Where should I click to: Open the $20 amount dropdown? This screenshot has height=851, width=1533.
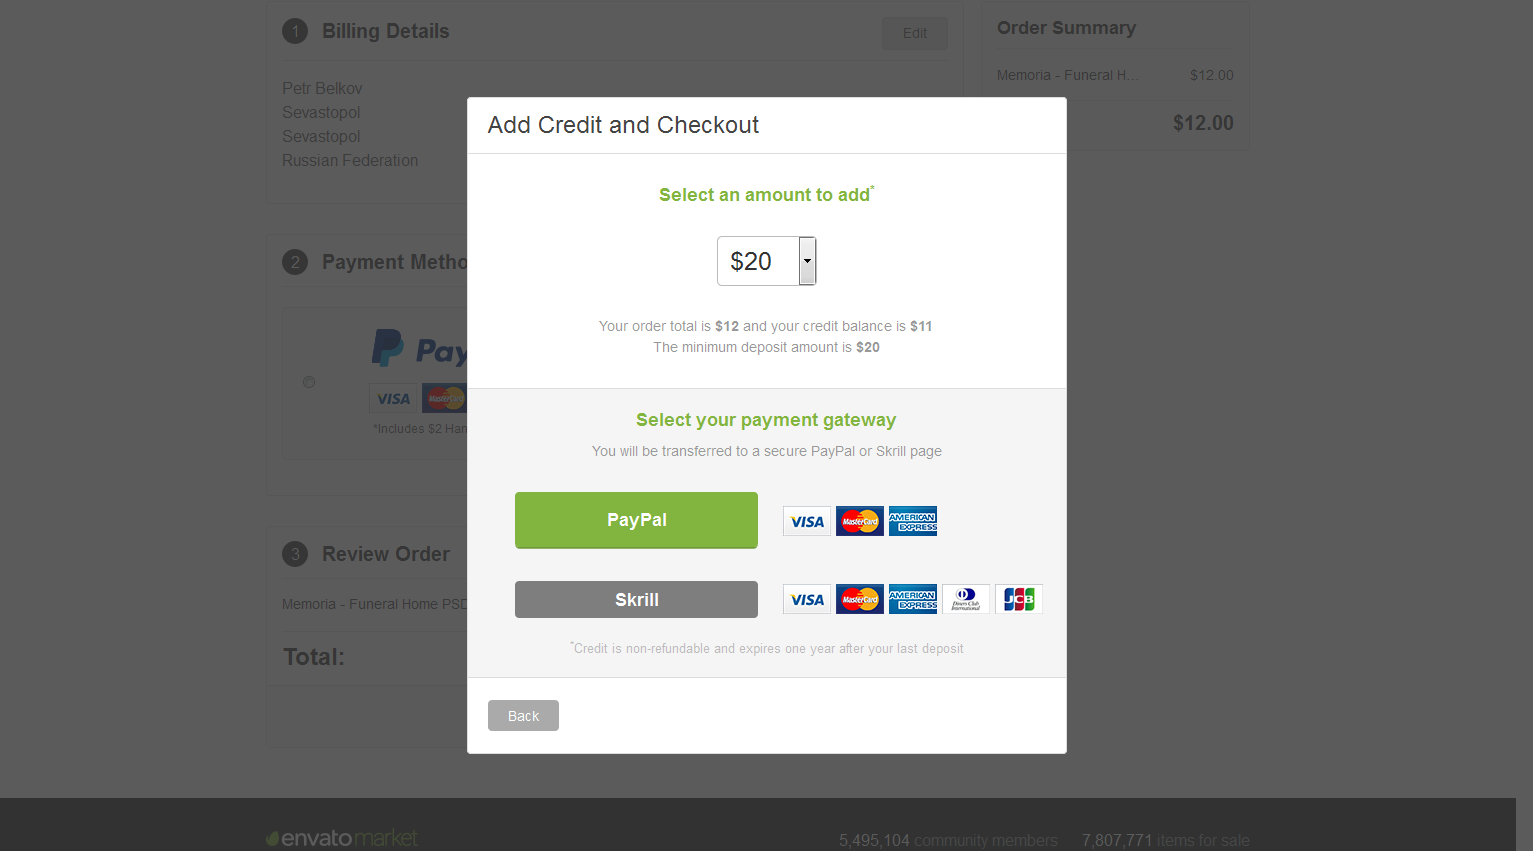coord(767,261)
